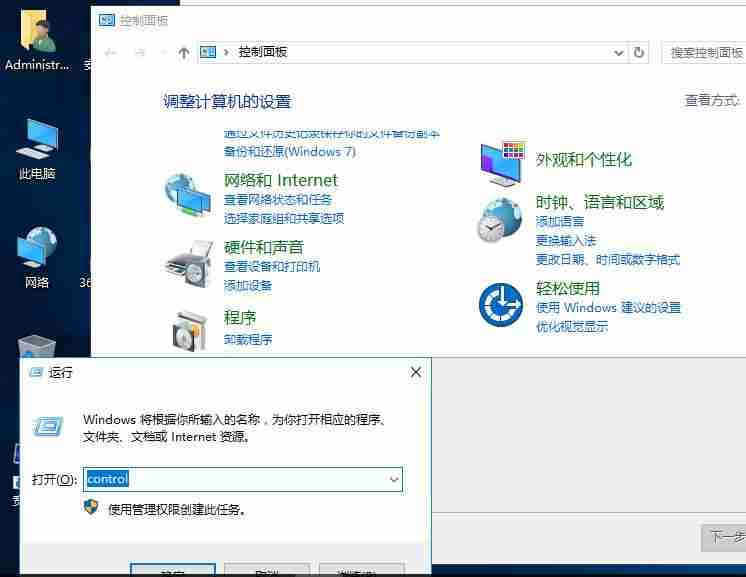Screen dimensions: 746x577
Task: Click the Control Panel title bar icon
Action: click(107, 20)
